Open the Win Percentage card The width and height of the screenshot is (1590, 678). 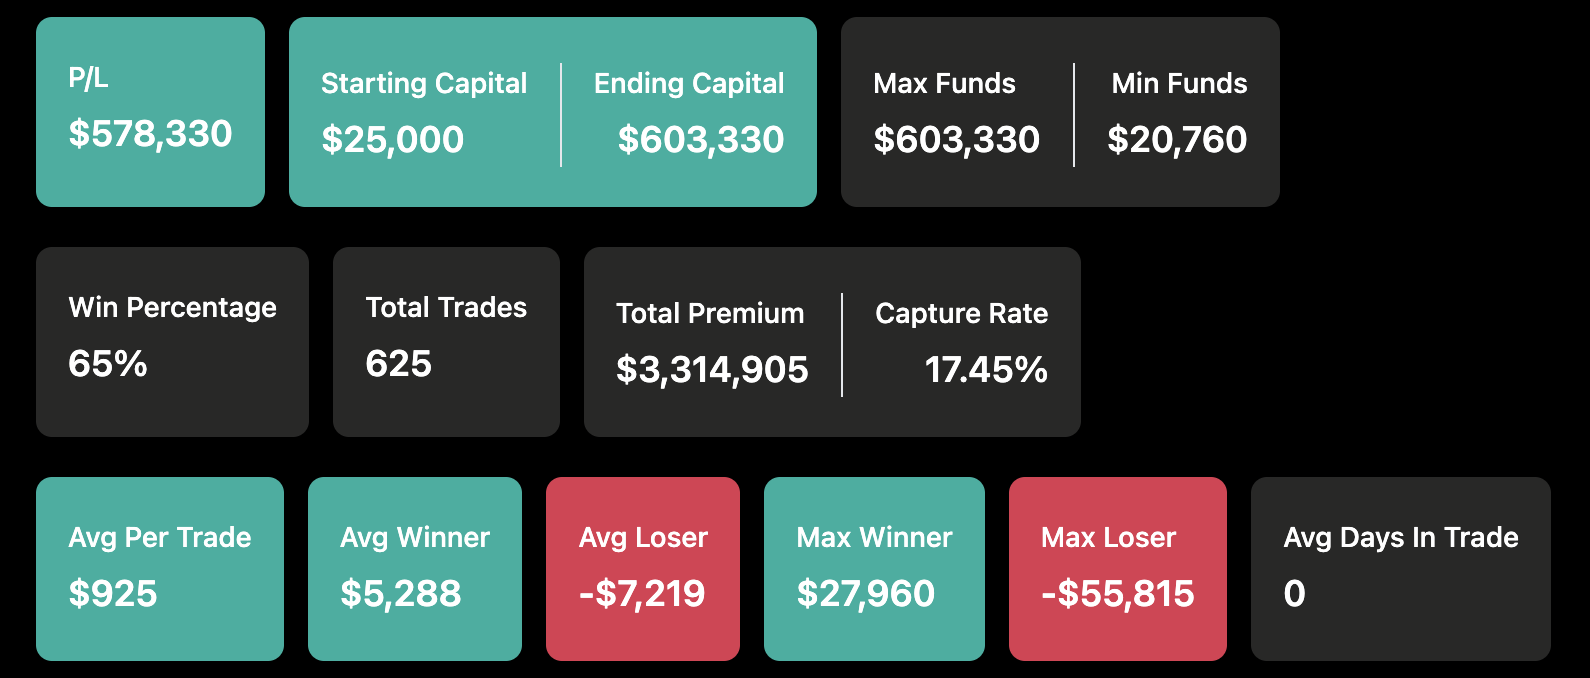point(172,341)
